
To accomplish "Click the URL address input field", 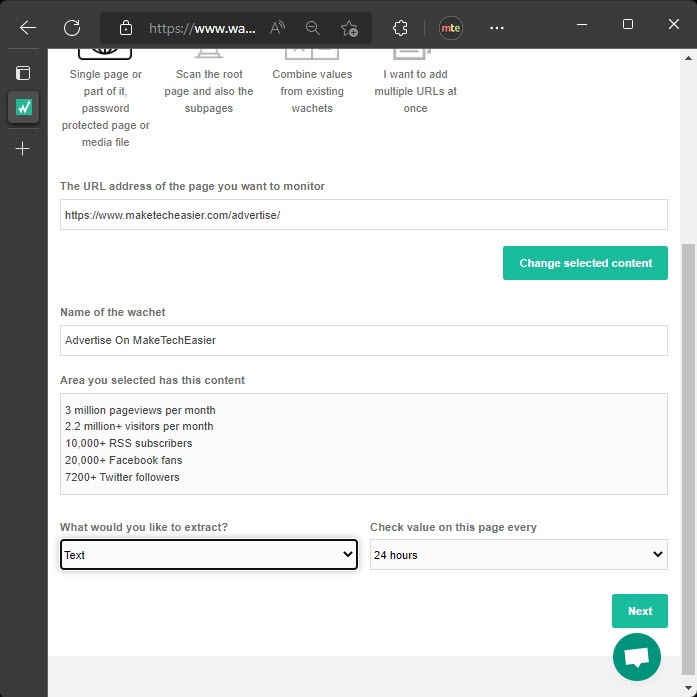I will (364, 215).
